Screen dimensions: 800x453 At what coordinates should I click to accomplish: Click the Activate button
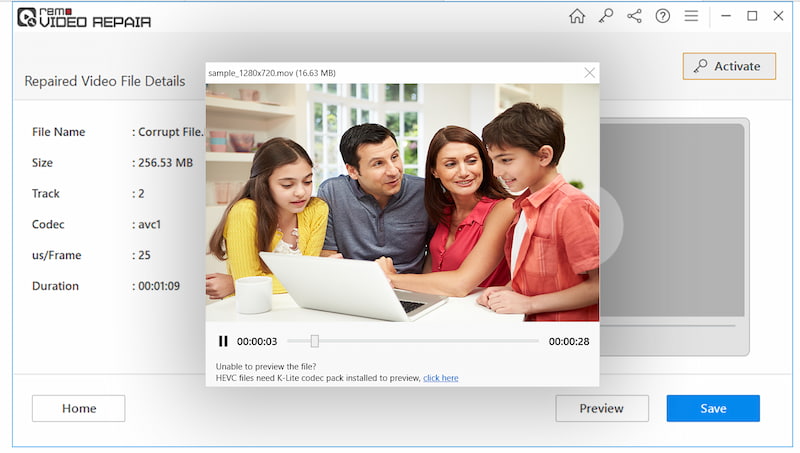[x=729, y=66]
